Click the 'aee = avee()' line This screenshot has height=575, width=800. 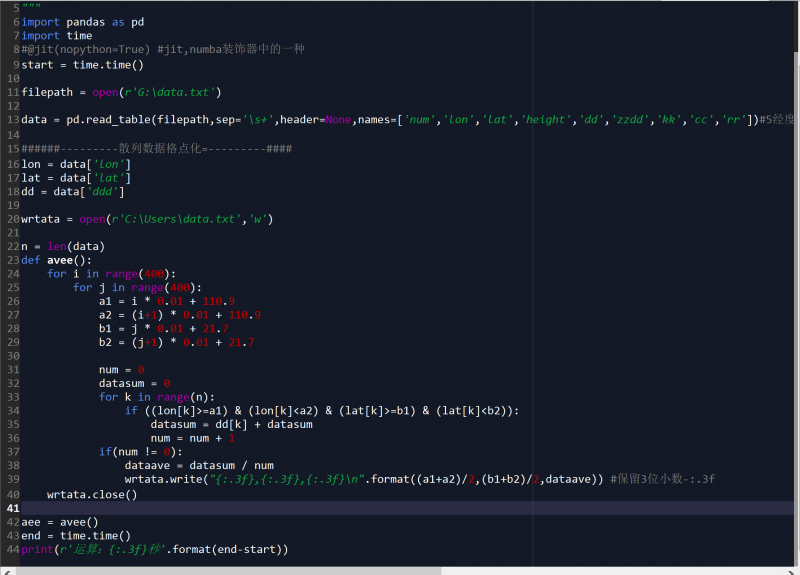pyautogui.click(x=60, y=522)
